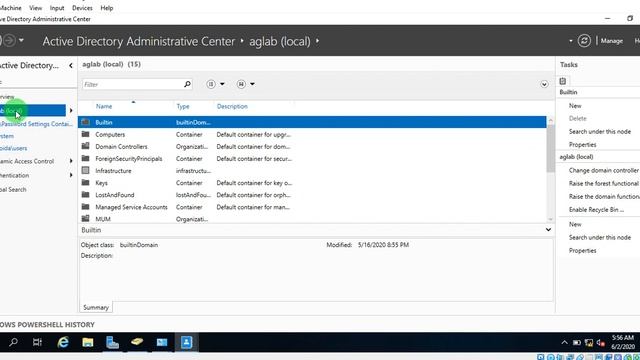Select the Managed Service Accounts row name

131,207
